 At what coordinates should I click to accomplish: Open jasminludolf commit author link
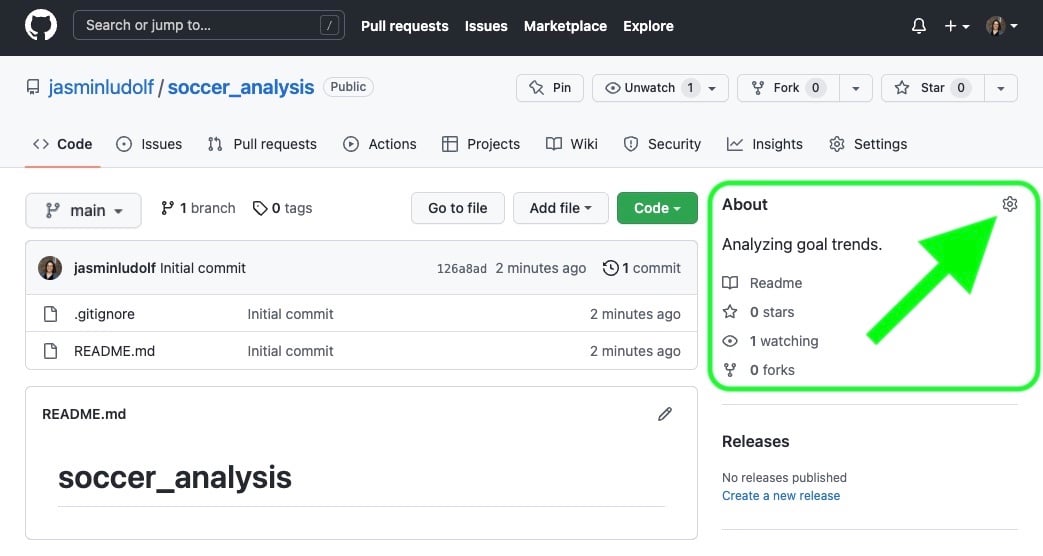coord(114,268)
